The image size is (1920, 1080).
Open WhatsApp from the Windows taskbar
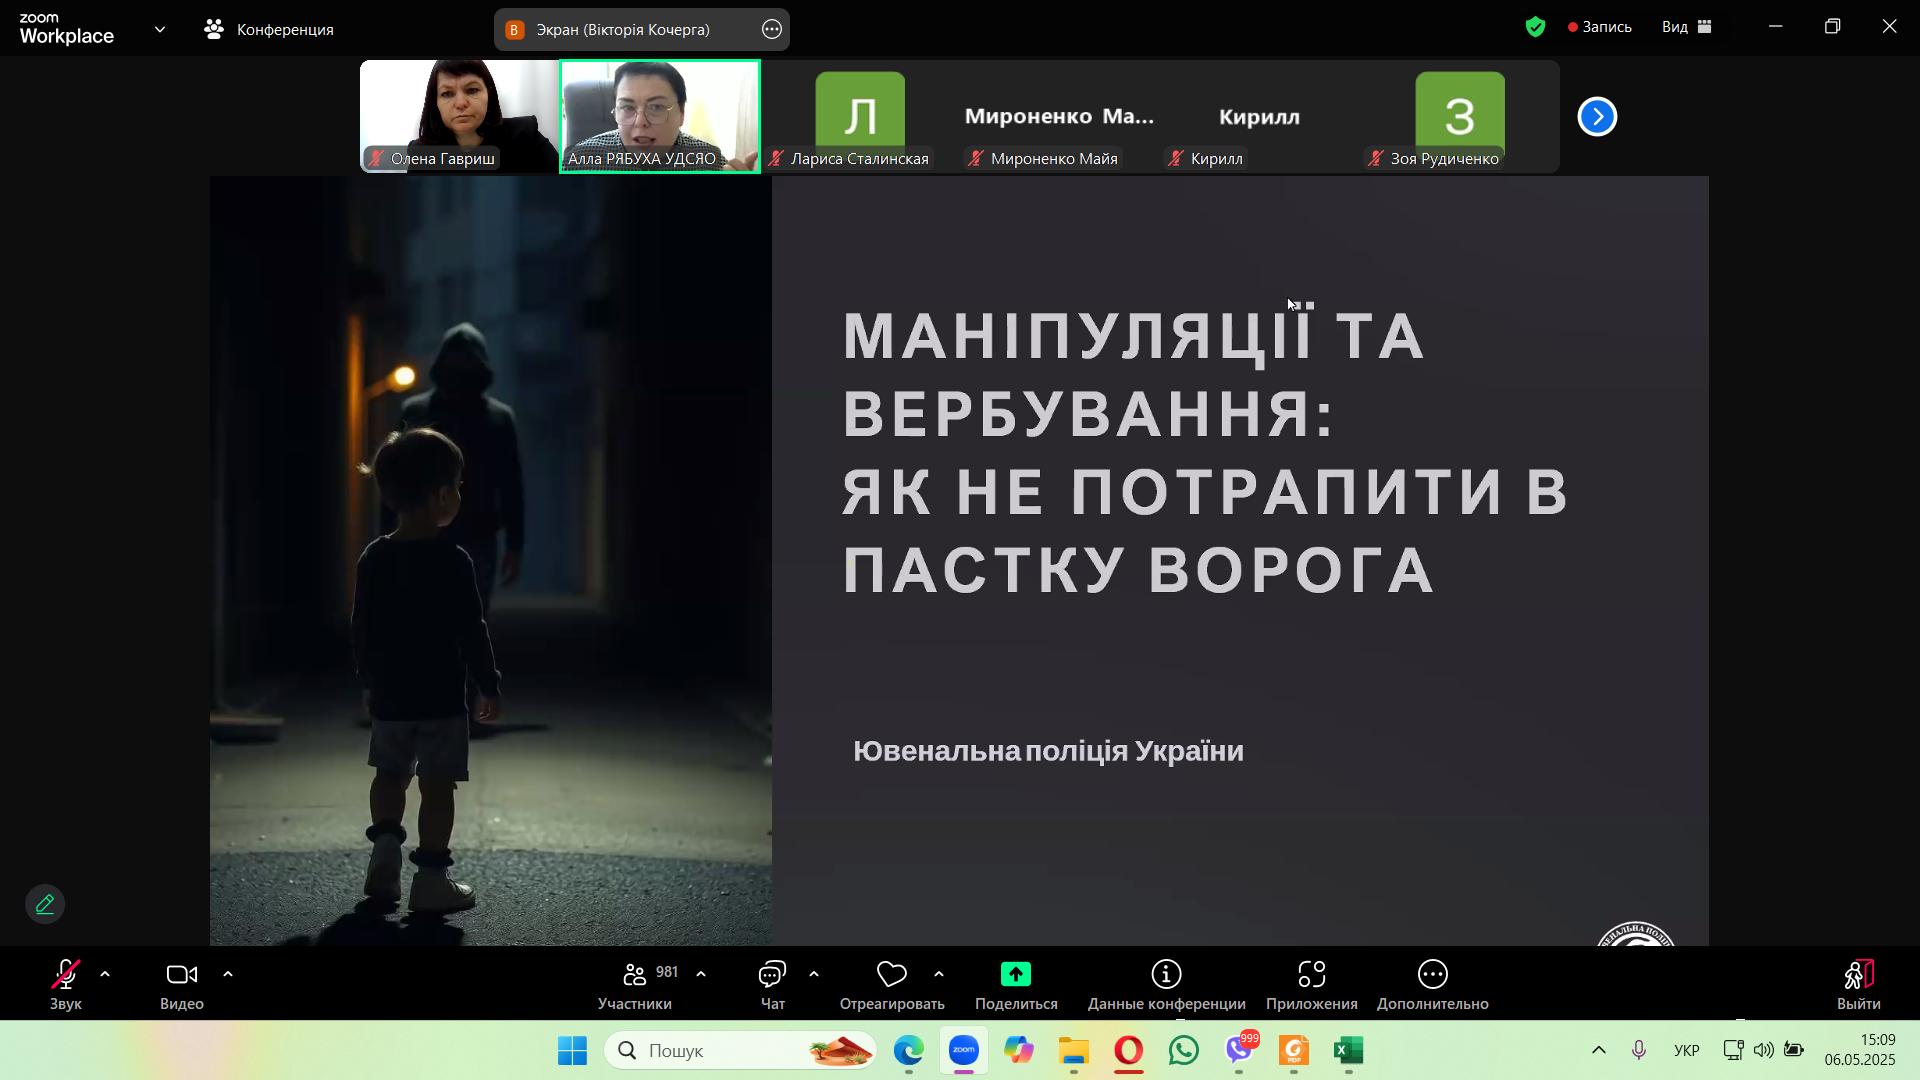pyautogui.click(x=1184, y=1051)
